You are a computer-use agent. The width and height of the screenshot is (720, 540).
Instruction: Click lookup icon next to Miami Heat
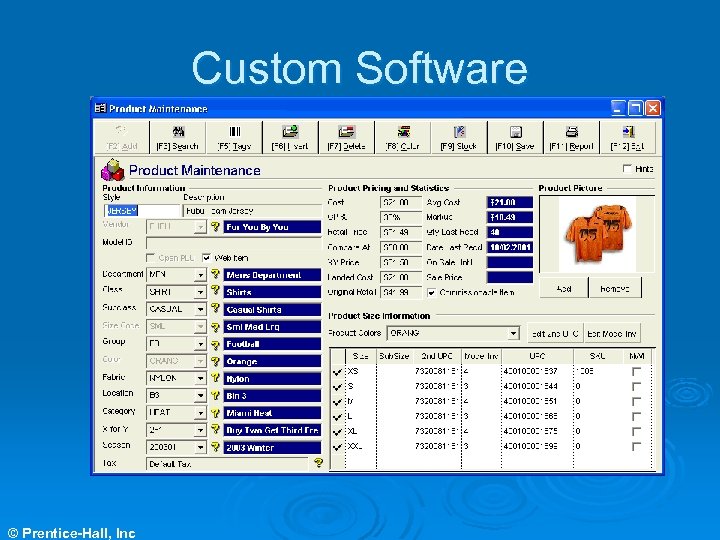click(215, 413)
